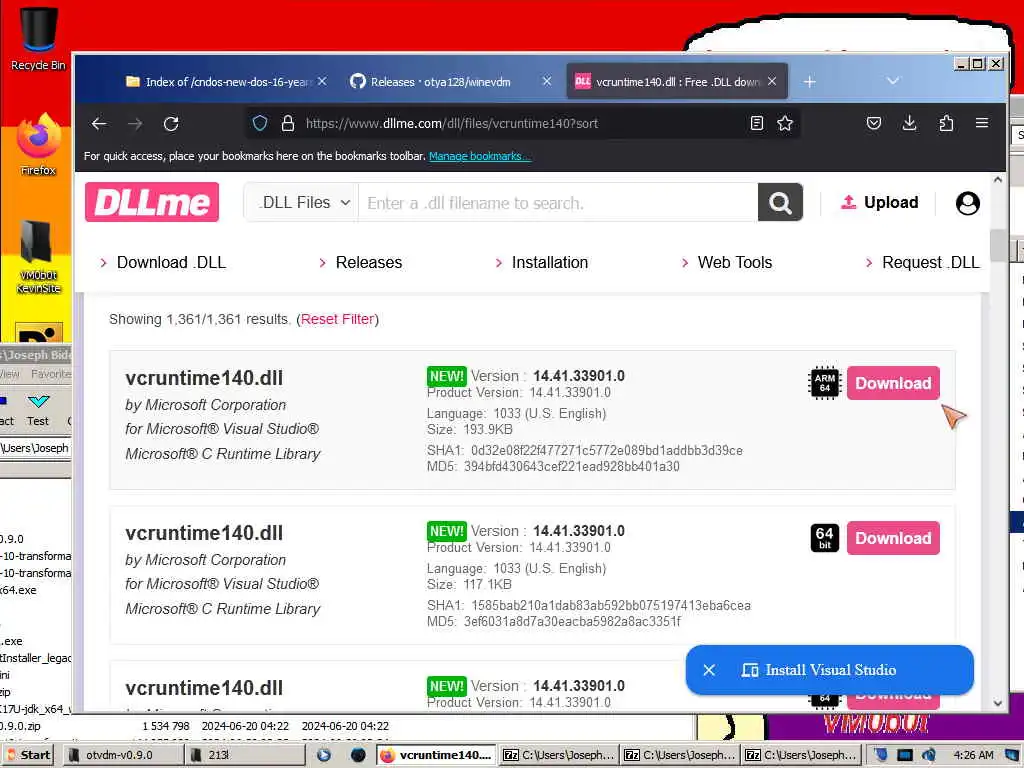Open Favorites menu in 7-Zip window
Viewport: 1024px width, 768px height.
point(50,374)
